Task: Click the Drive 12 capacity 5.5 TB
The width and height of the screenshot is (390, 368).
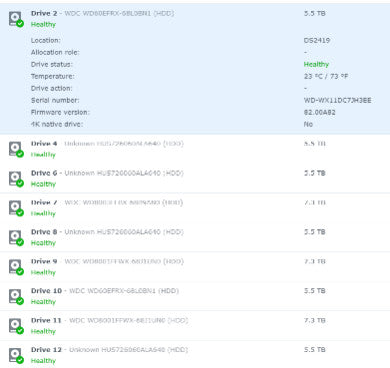Action: coord(315,350)
